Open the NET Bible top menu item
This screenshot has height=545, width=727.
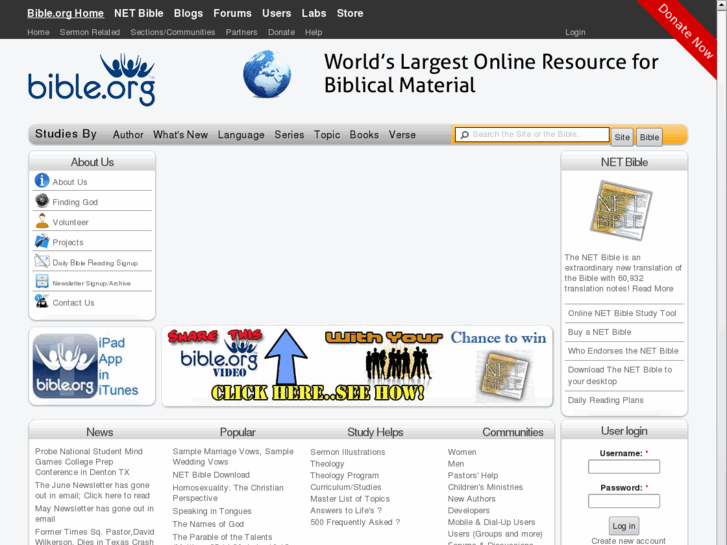click(x=139, y=13)
